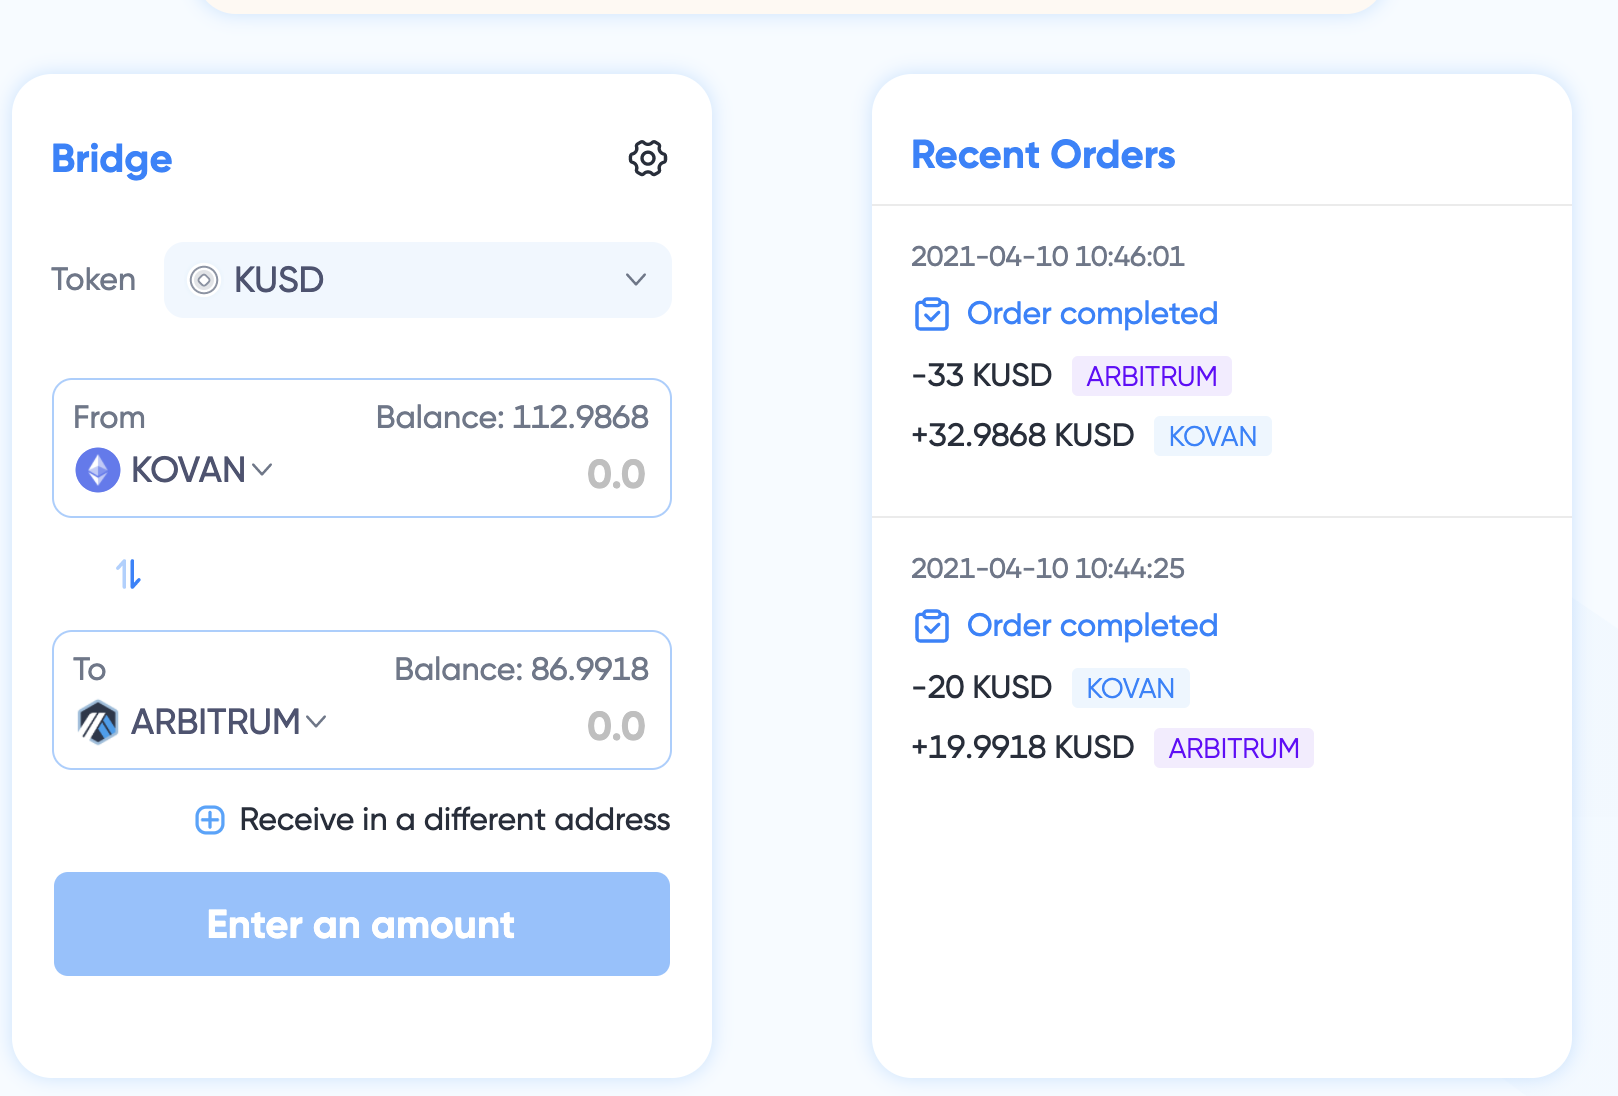Click the timestamp 2021-04-10 10:46:01
Screen dimensions: 1618x1096
[1048, 257]
